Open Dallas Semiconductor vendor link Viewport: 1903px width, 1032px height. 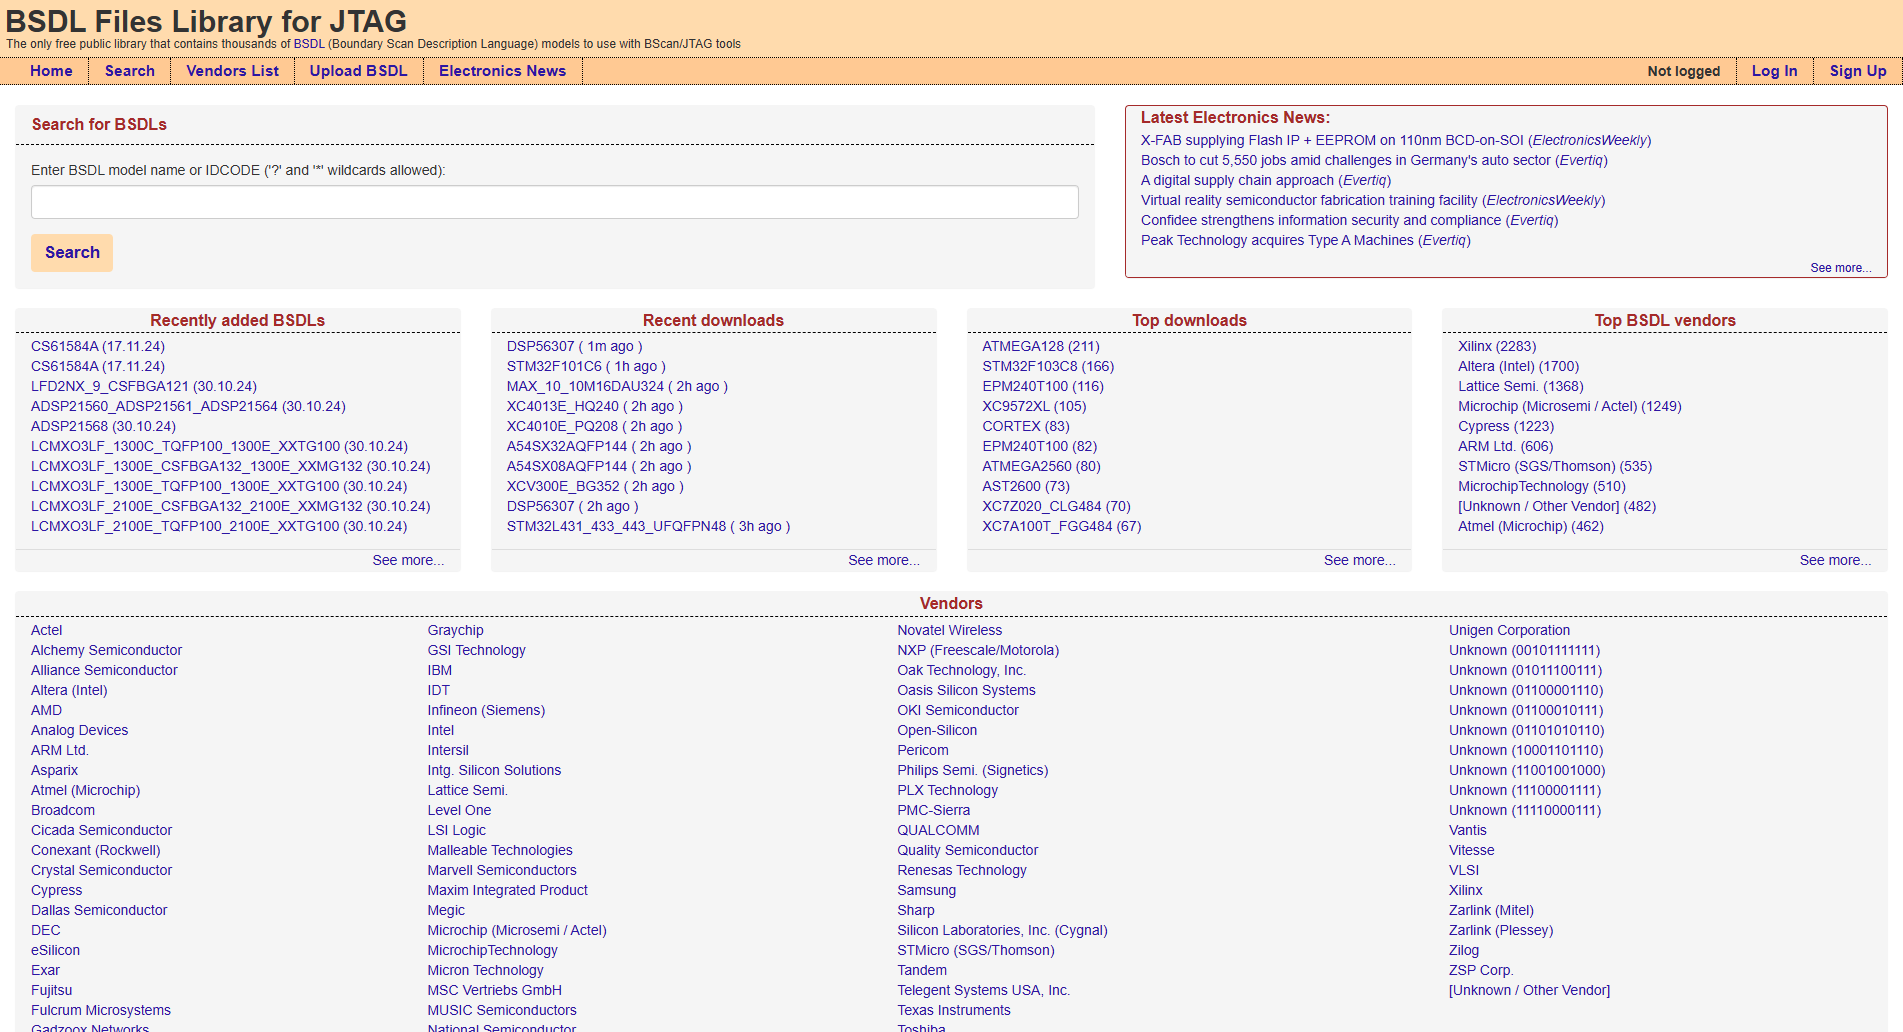click(99, 910)
